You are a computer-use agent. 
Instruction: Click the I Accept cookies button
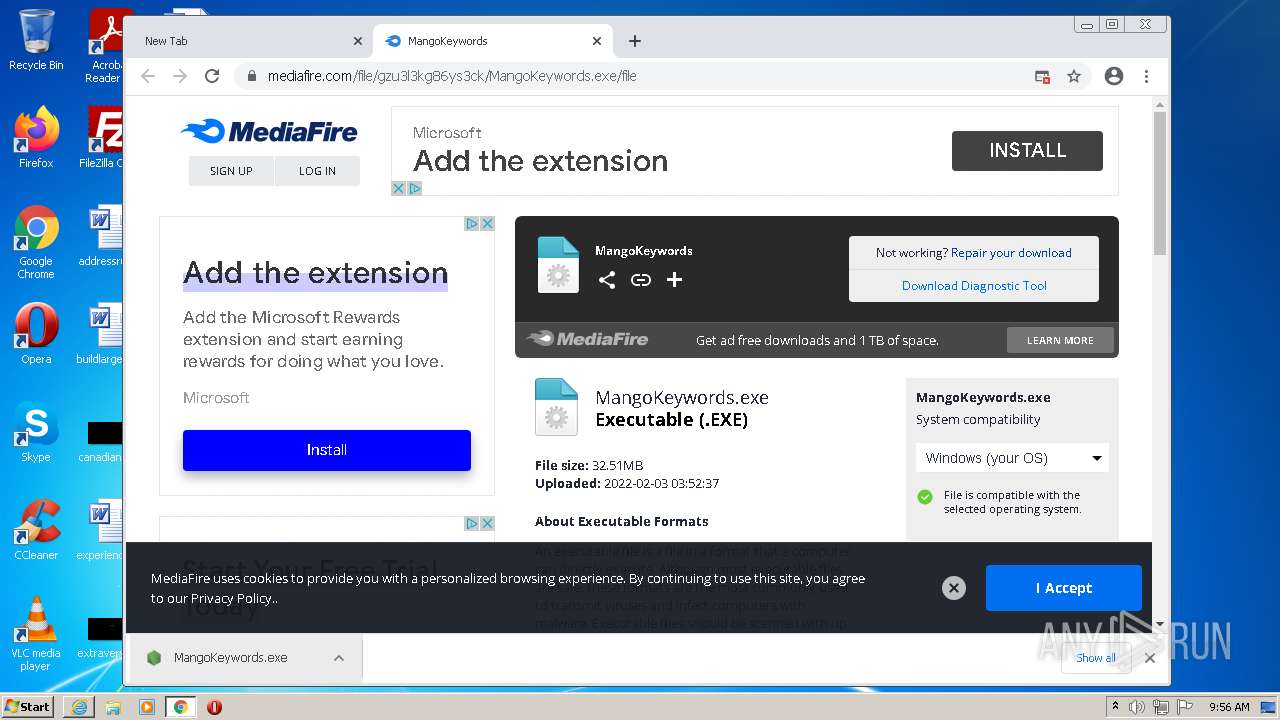[x=1064, y=588]
